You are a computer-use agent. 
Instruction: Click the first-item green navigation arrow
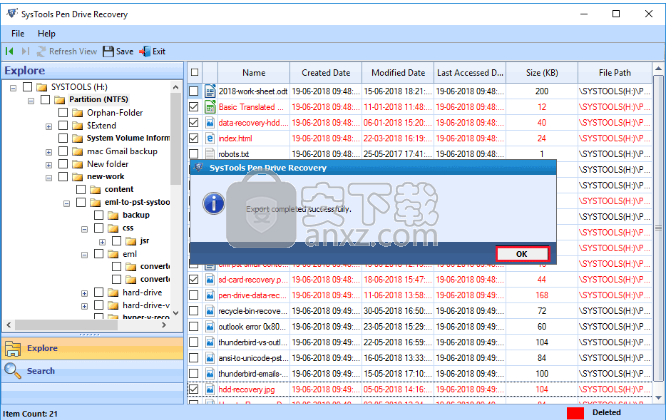[9, 52]
